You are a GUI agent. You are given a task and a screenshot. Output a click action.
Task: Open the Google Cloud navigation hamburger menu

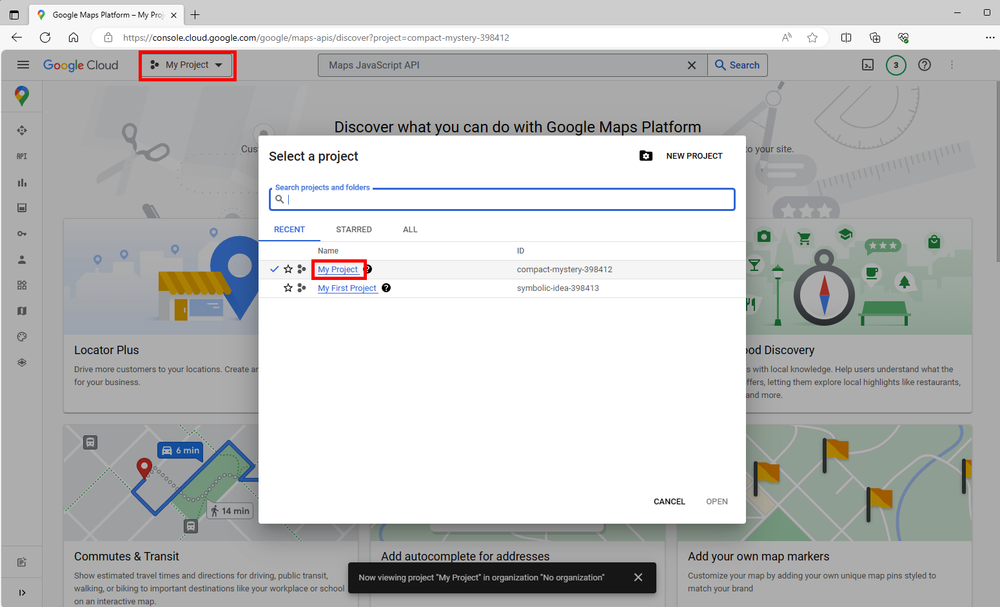(x=23, y=65)
